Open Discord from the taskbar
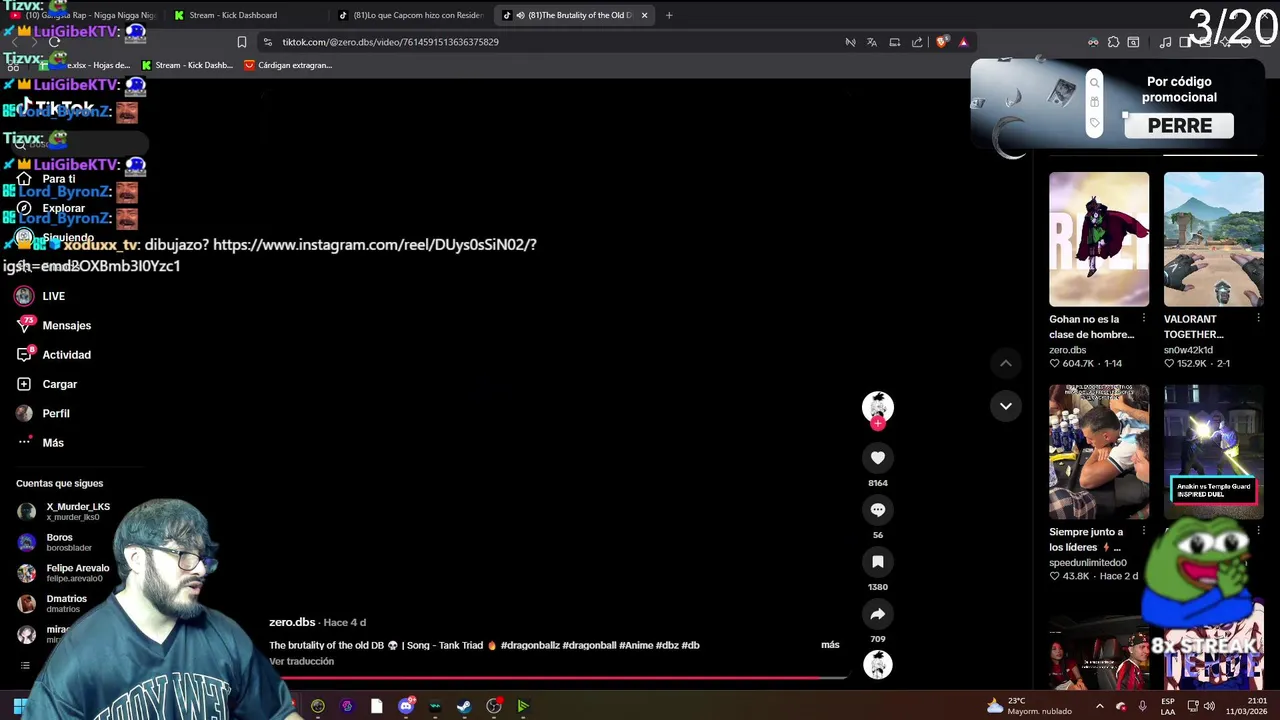The width and height of the screenshot is (1280, 720). (x=405, y=706)
